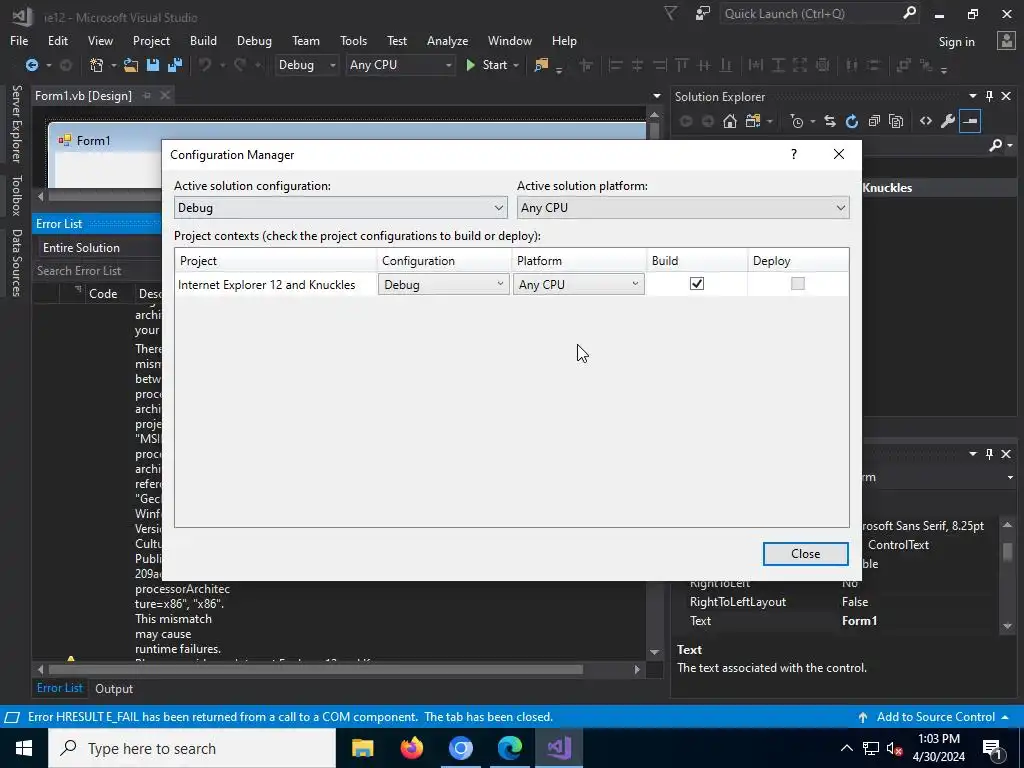Open the project Platform Any CPU dropdown
Screen dimensions: 1024x768
click(x=579, y=284)
